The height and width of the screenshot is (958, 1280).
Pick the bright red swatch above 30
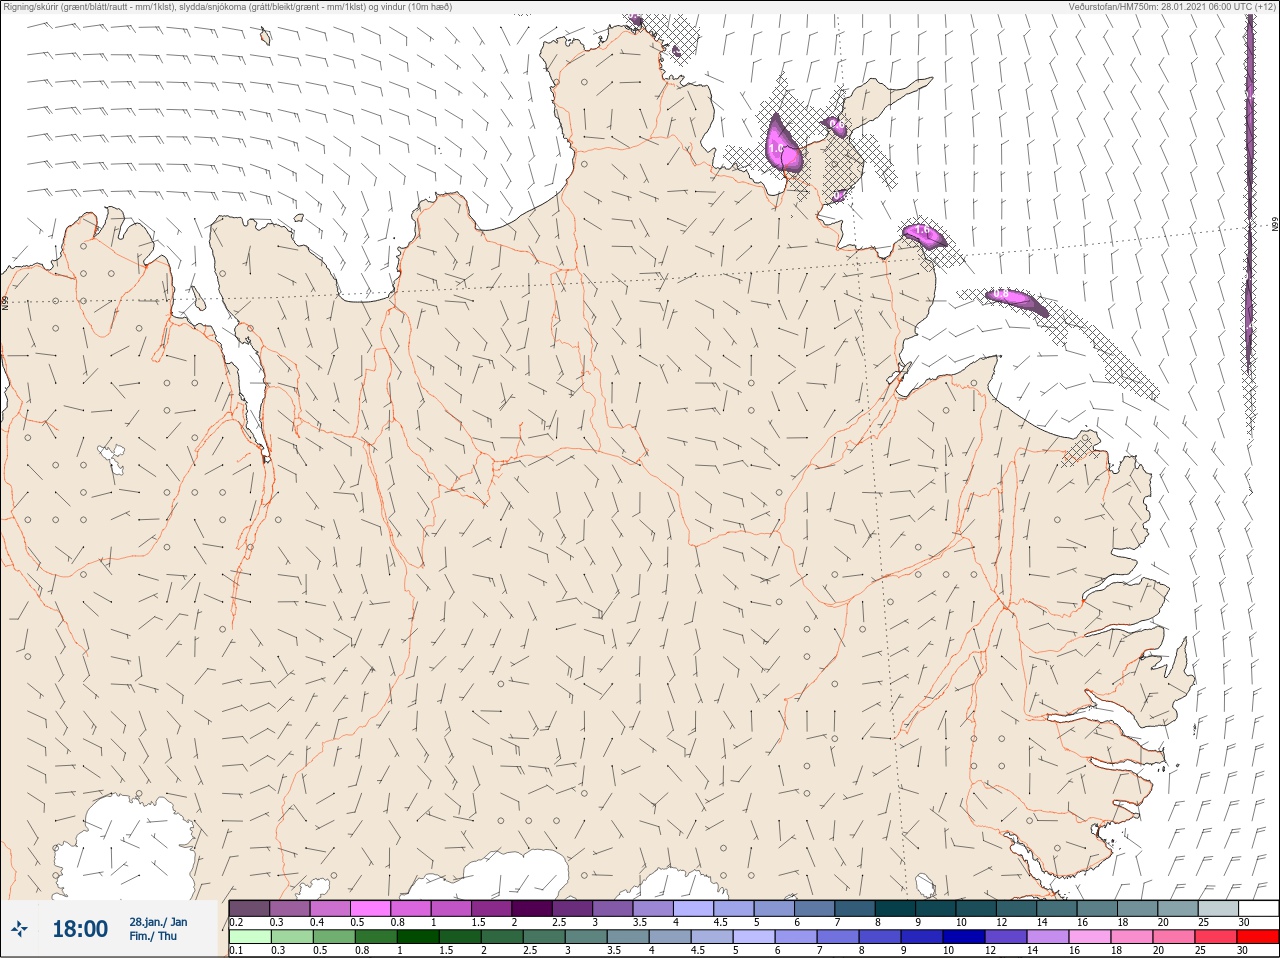[x=1258, y=937]
